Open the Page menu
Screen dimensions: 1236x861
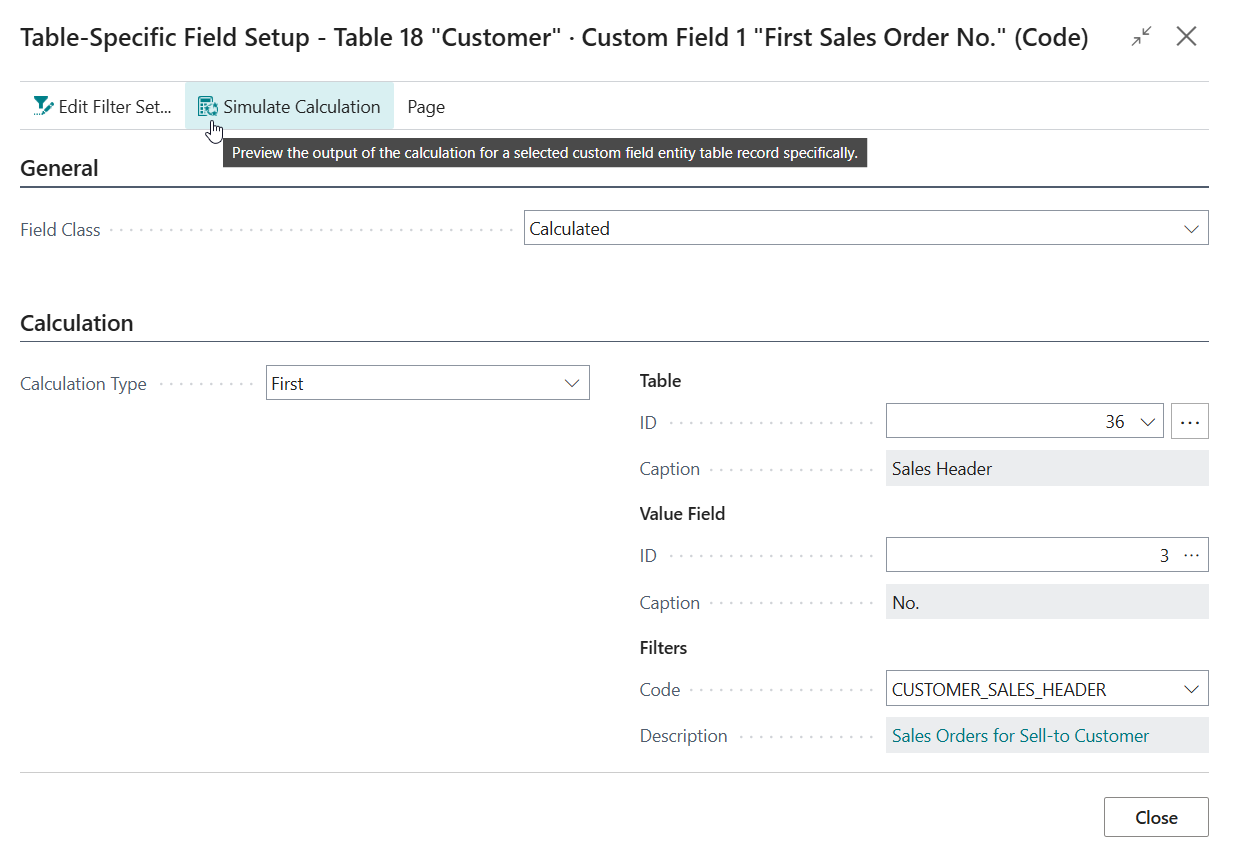426,107
